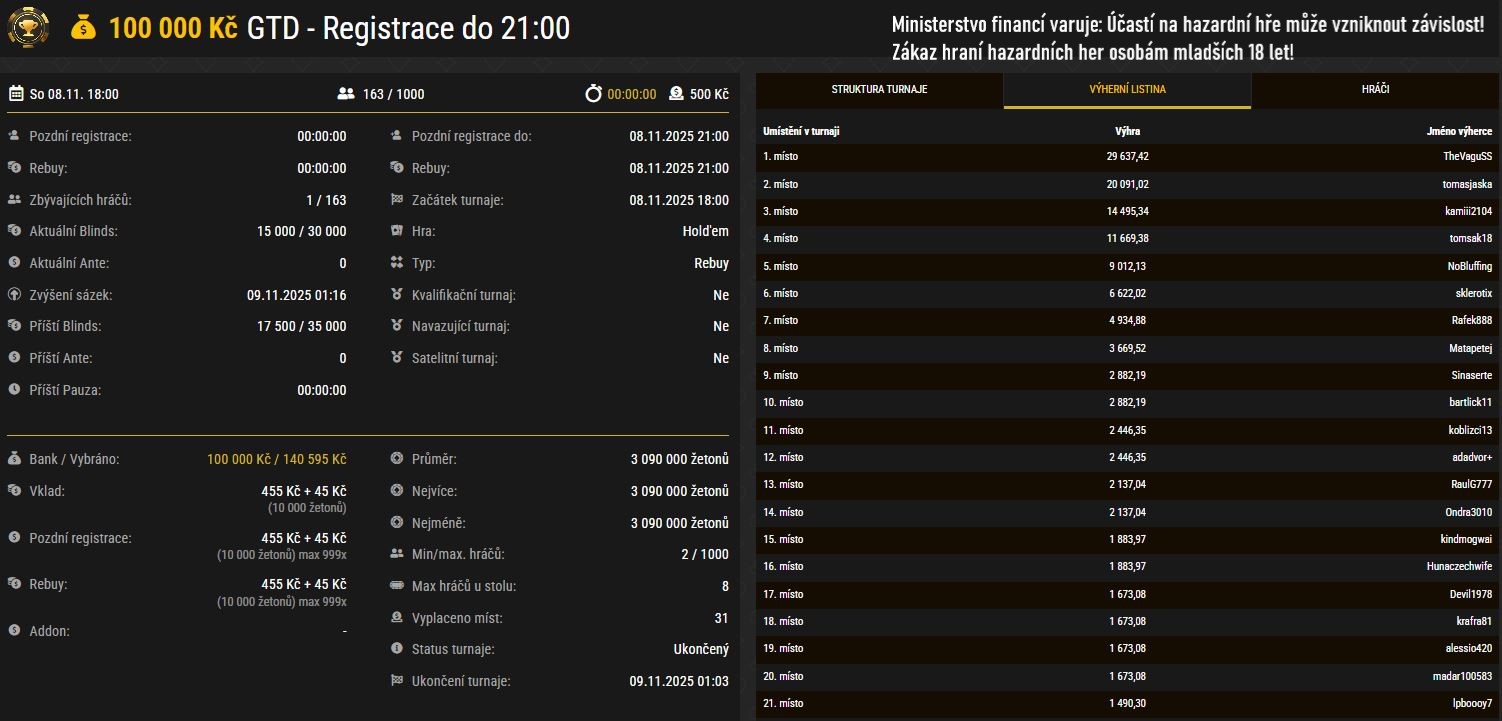Click player name madar100583
This screenshot has width=1502, height=721.
click(x=1465, y=676)
